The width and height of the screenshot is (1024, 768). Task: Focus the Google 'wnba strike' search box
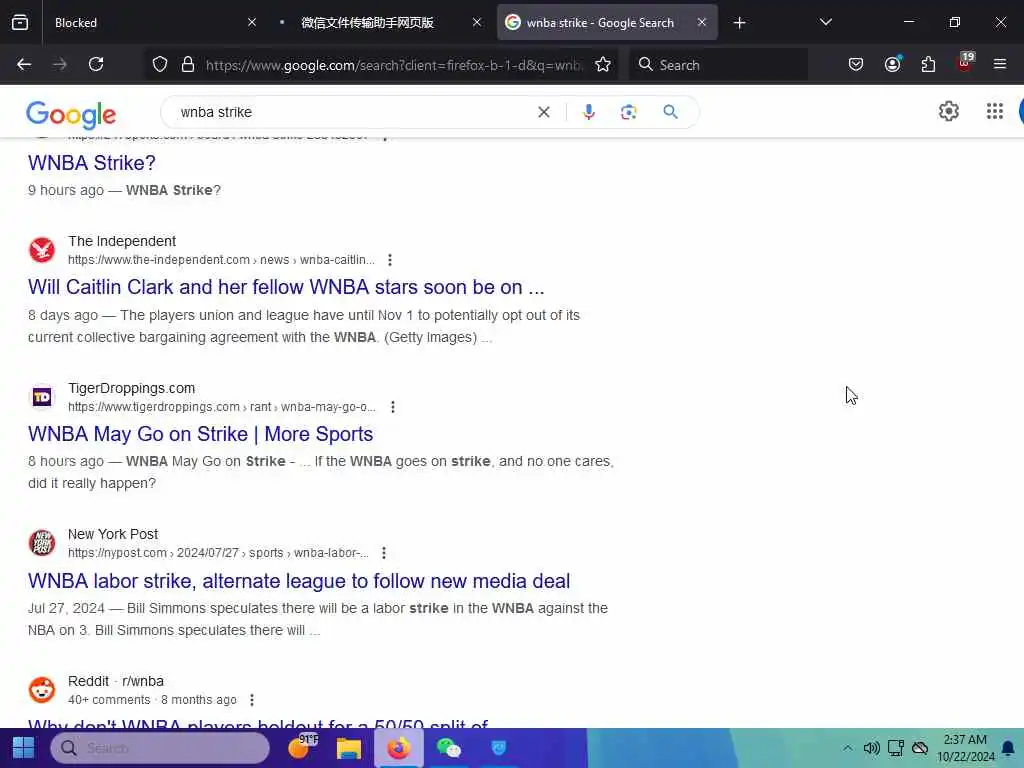(x=353, y=112)
